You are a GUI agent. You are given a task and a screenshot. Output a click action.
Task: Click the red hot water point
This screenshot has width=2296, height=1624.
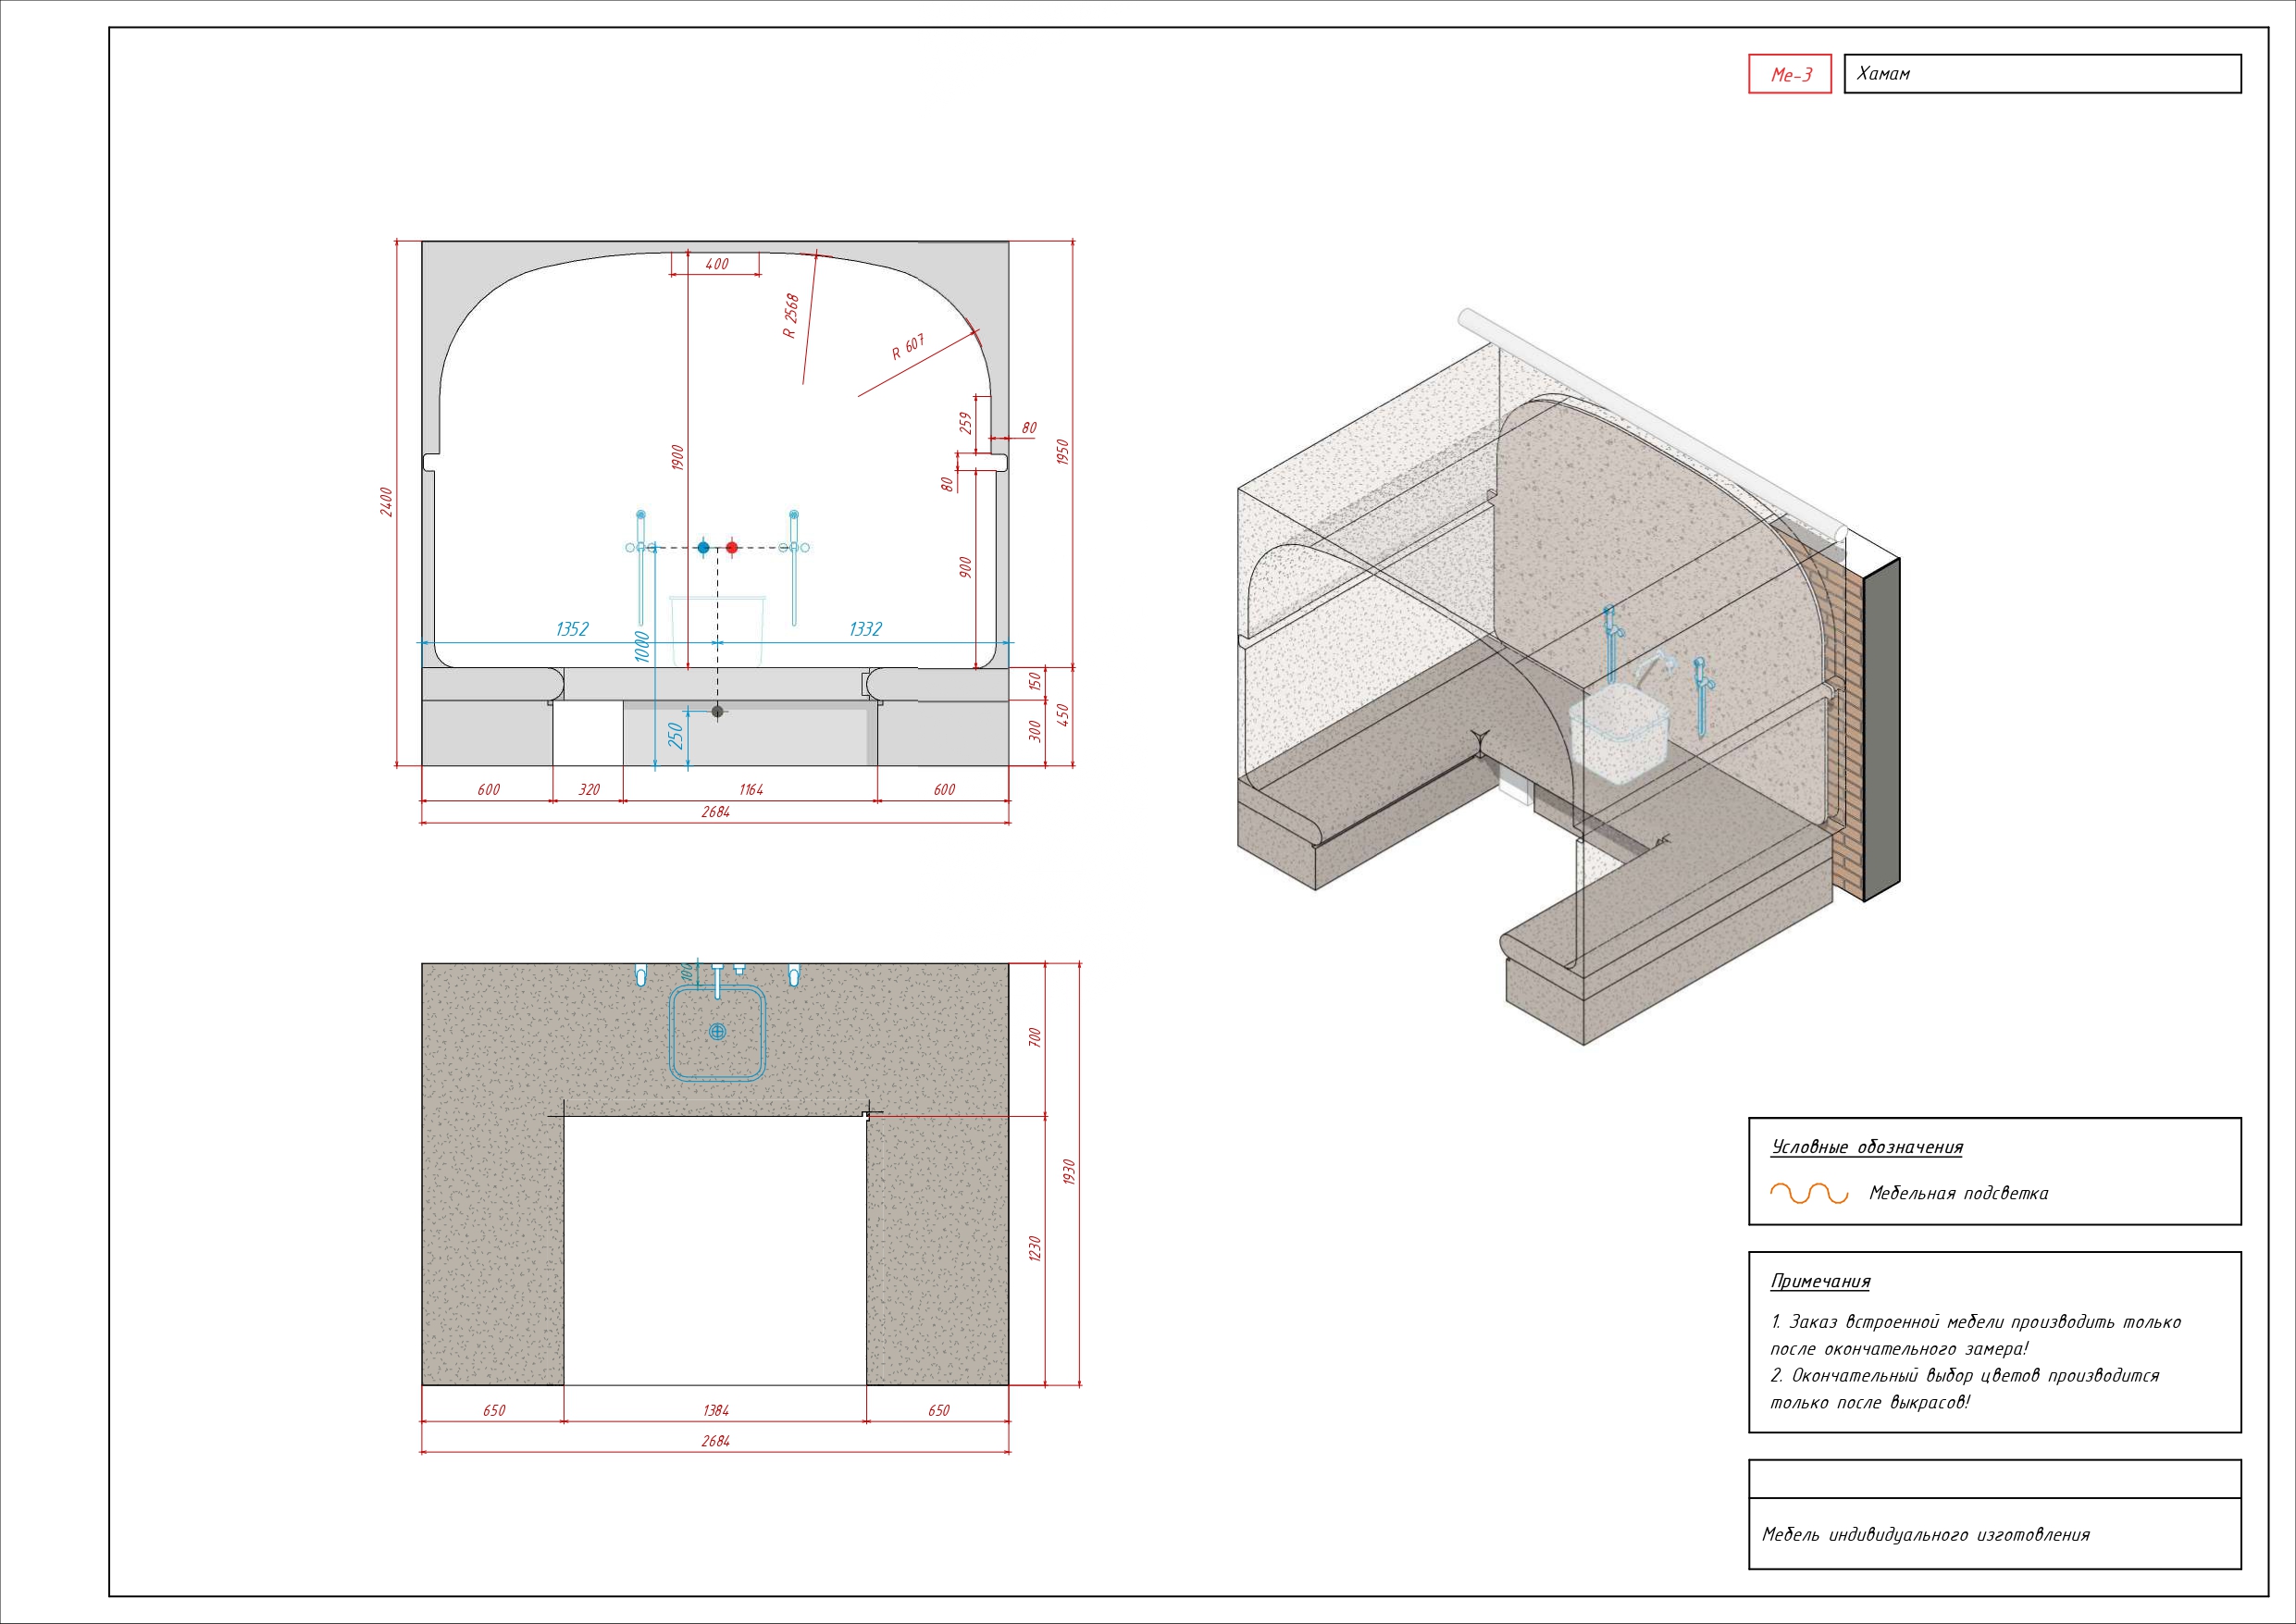coord(732,548)
